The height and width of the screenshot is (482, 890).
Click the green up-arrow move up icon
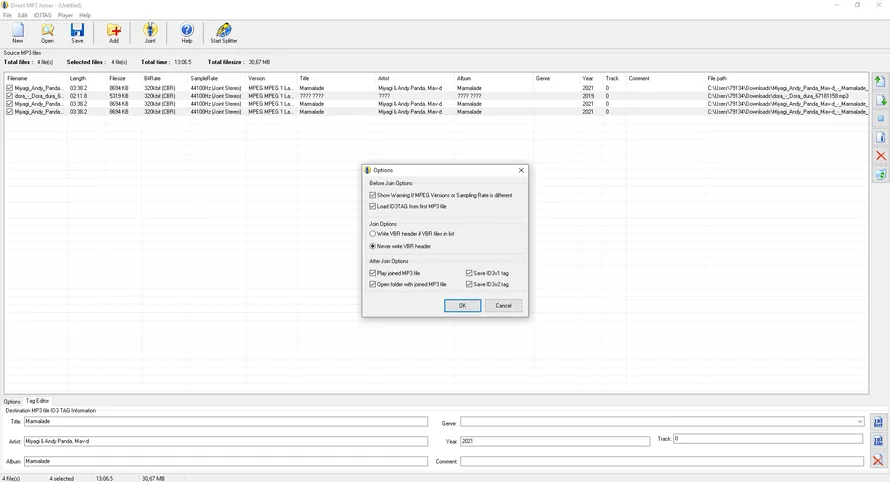tap(881, 81)
